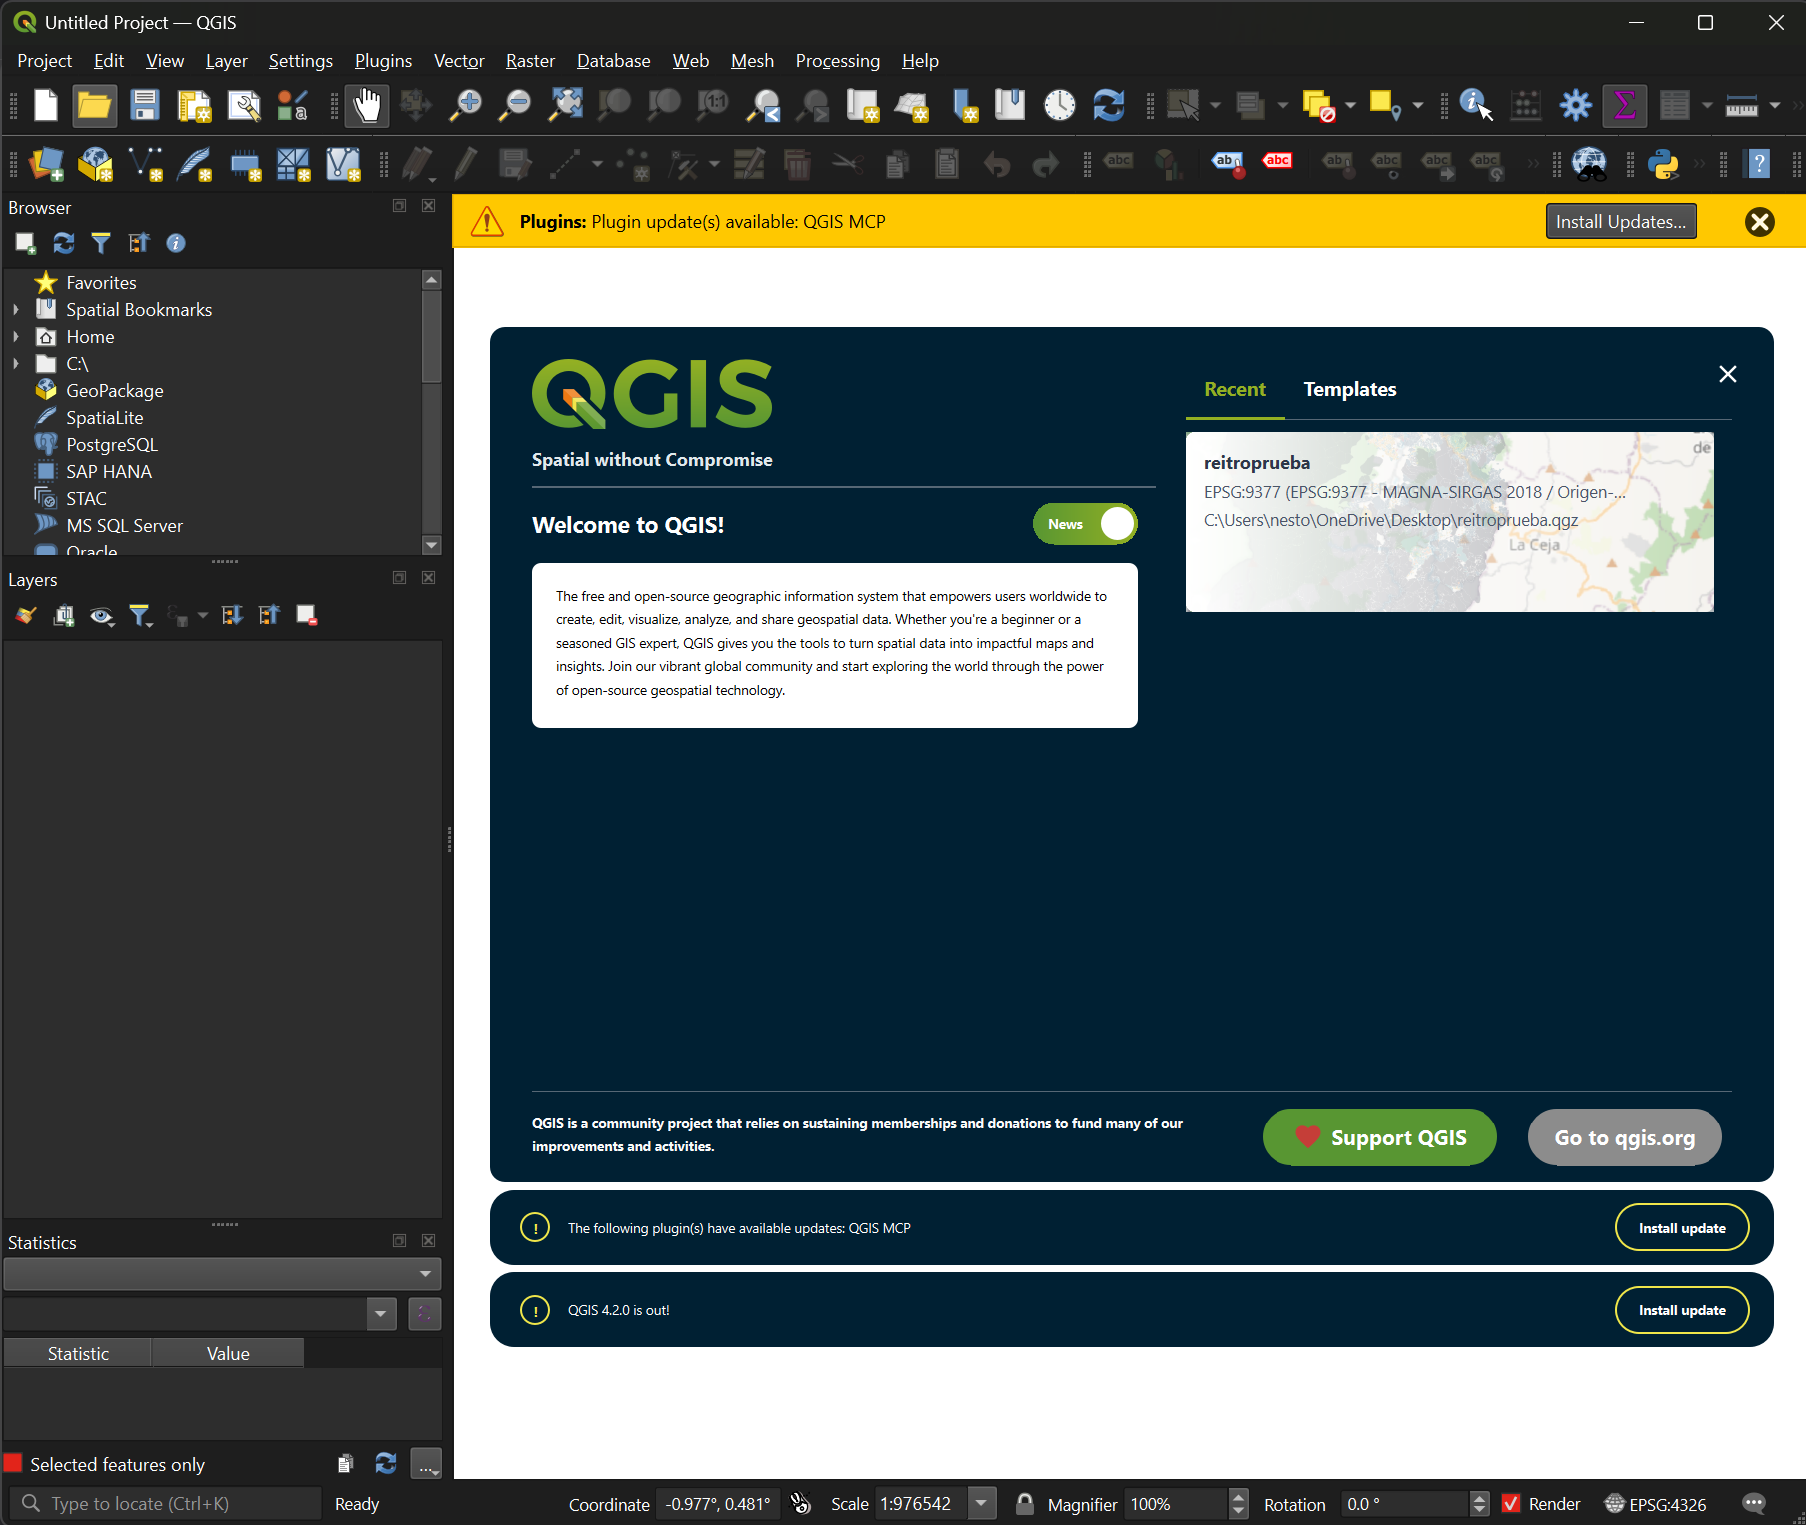
Task: Click the Zoom Full extent icon
Action: pyautogui.click(x=565, y=105)
